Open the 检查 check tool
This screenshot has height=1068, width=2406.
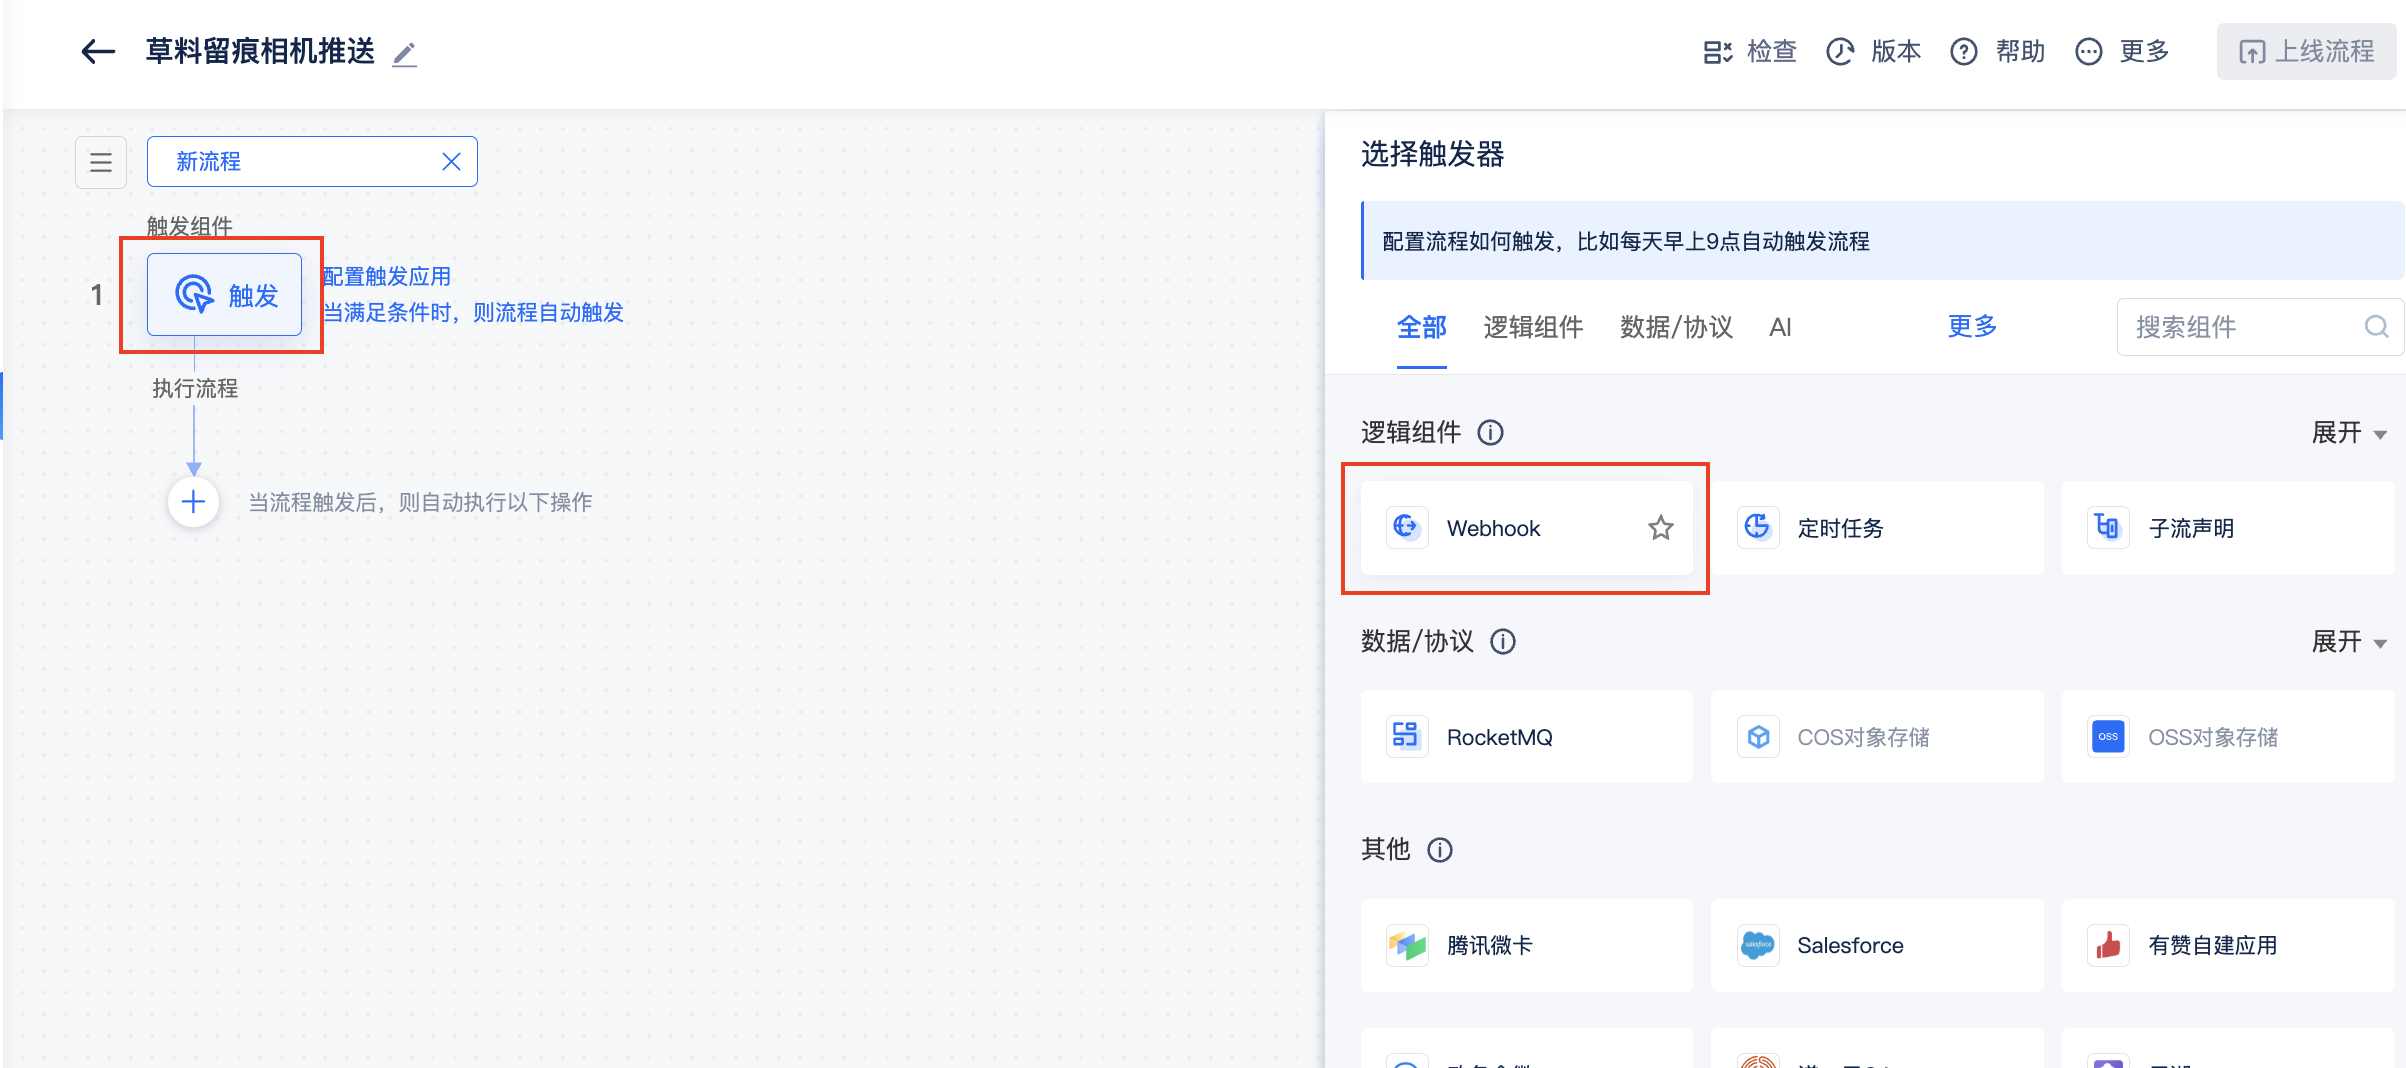click(1750, 51)
